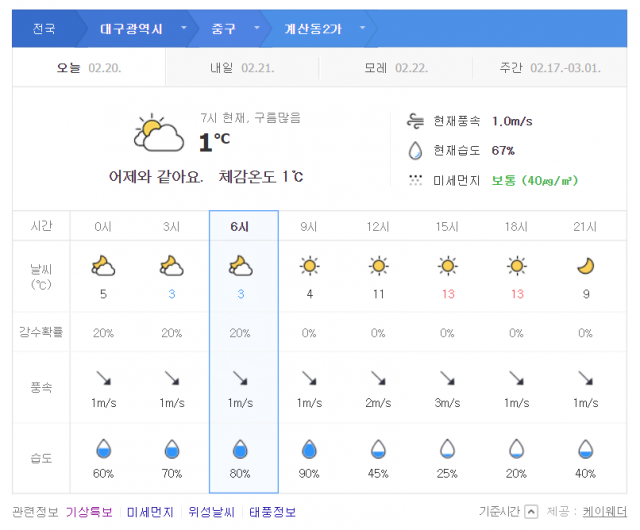640x530 pixels.
Task: Click the 12시 sunny weather icon
Action: (x=378, y=266)
